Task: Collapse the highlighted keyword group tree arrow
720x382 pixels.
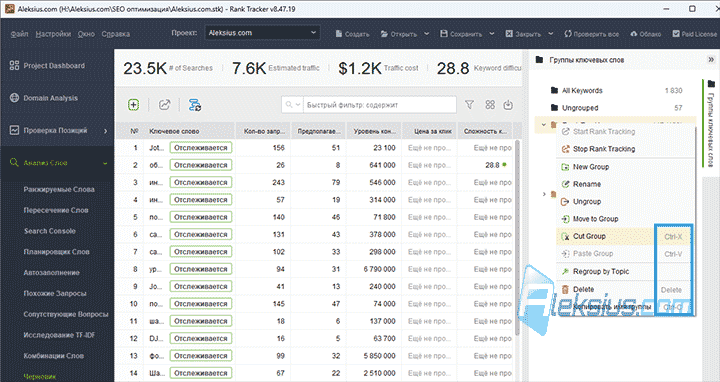Action: pos(544,124)
